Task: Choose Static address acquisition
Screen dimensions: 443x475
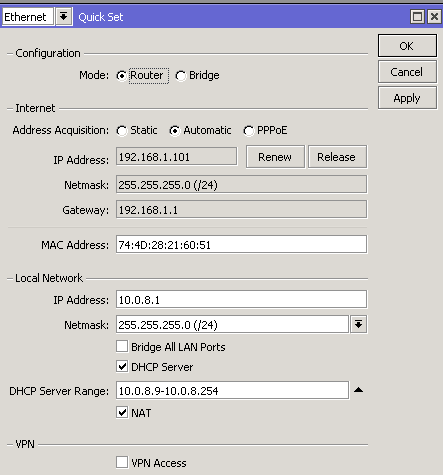Action: (x=122, y=131)
